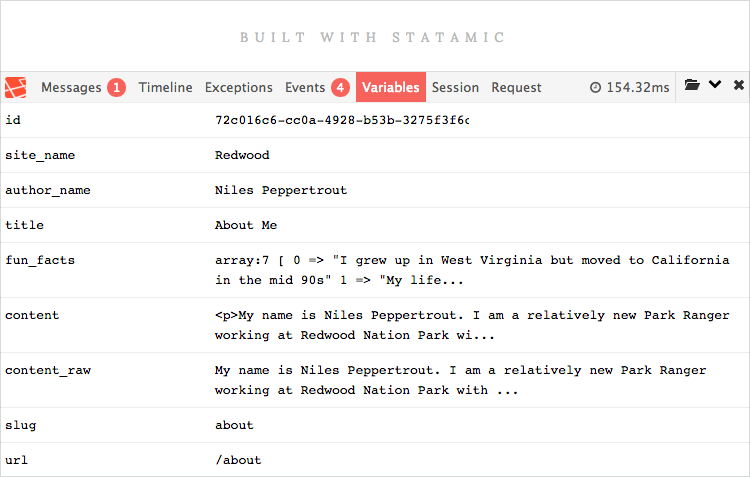
Task: Click the red debugbar logo icon
Action: 15,88
